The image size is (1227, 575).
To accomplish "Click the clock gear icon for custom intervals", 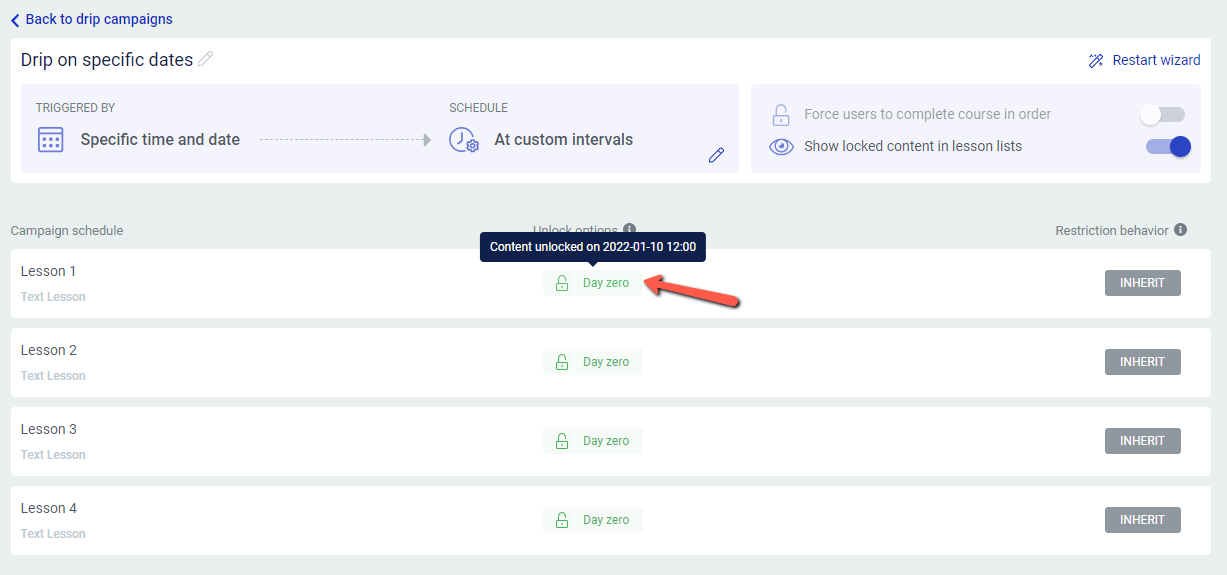I will pyautogui.click(x=463, y=140).
